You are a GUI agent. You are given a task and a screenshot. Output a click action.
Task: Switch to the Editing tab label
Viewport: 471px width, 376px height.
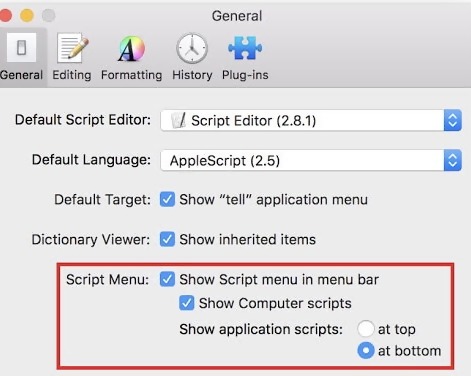tap(72, 75)
